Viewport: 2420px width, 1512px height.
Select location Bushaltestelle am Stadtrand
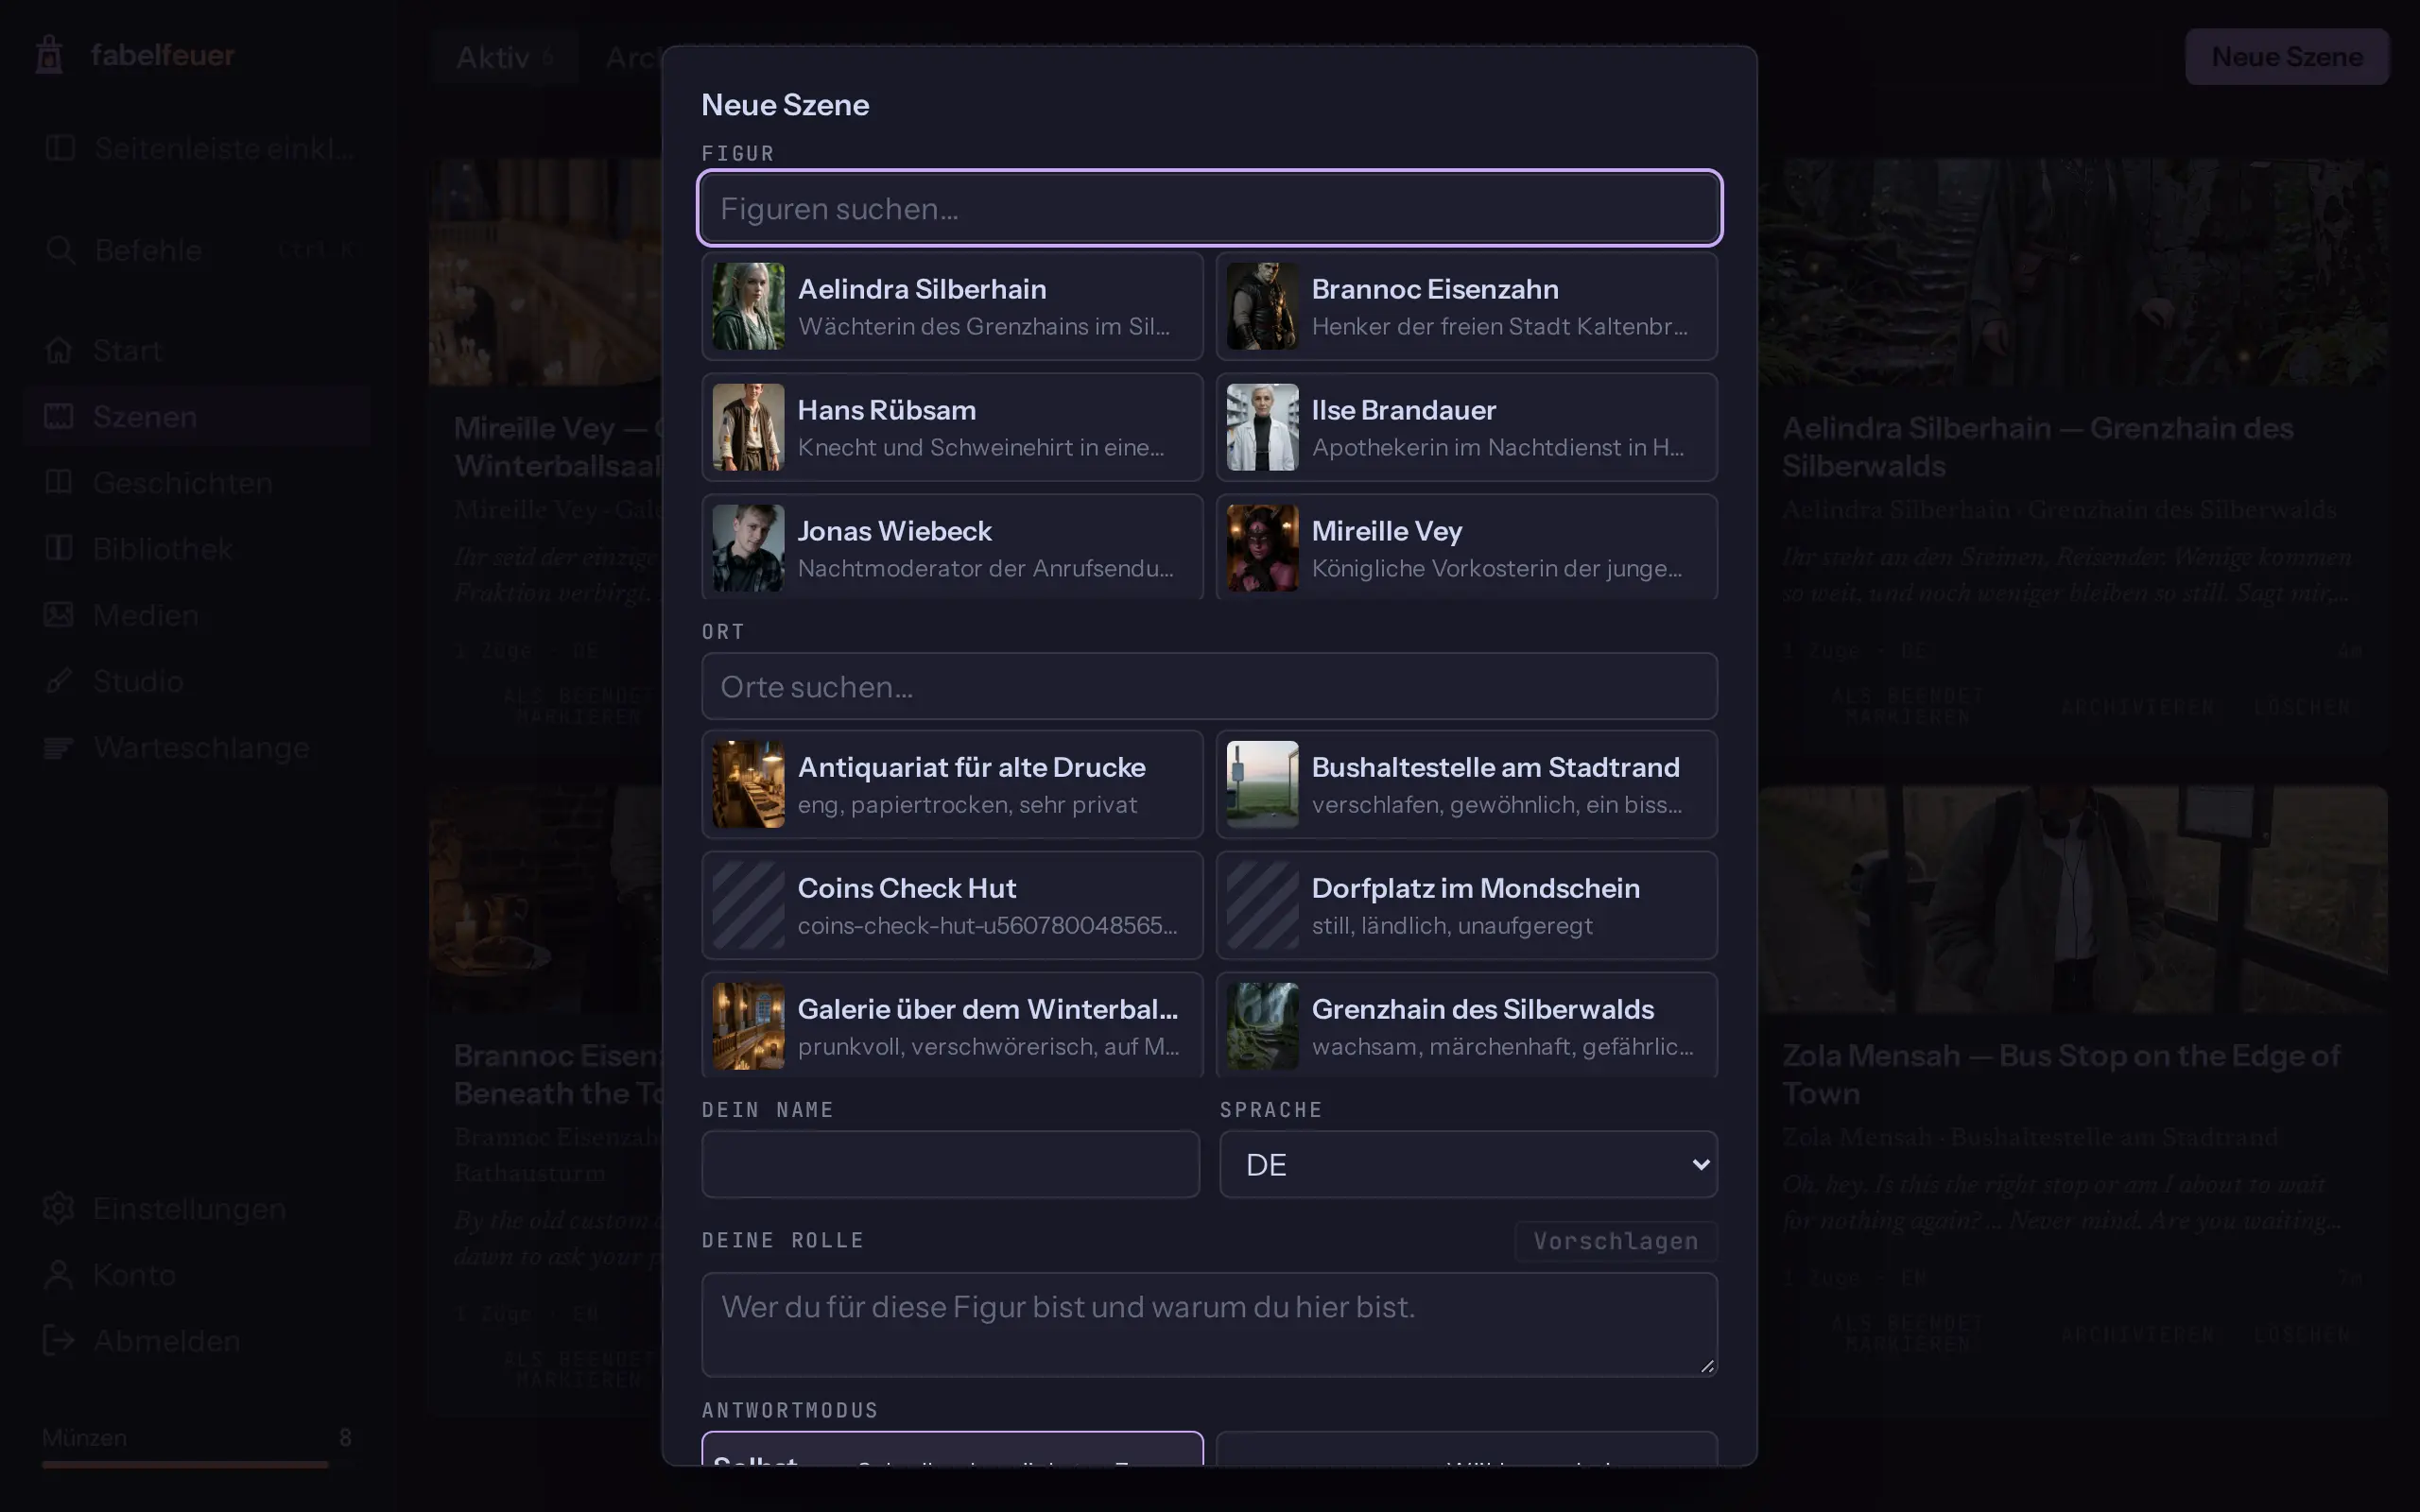(x=1466, y=784)
